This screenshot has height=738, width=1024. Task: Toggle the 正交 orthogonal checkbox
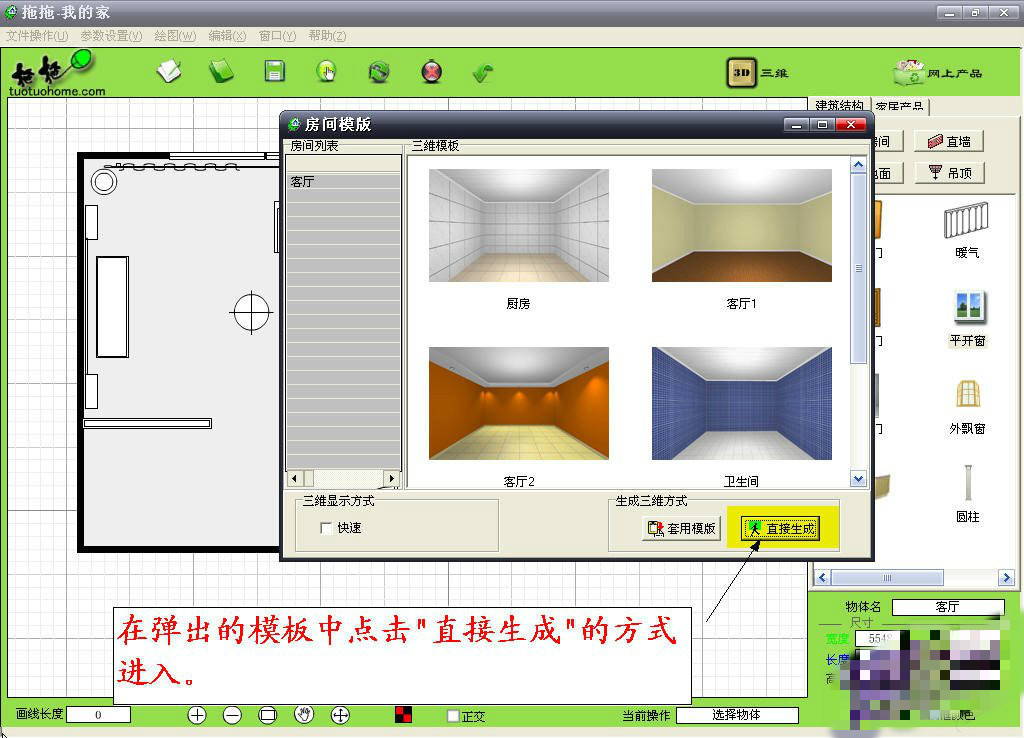[x=453, y=716]
